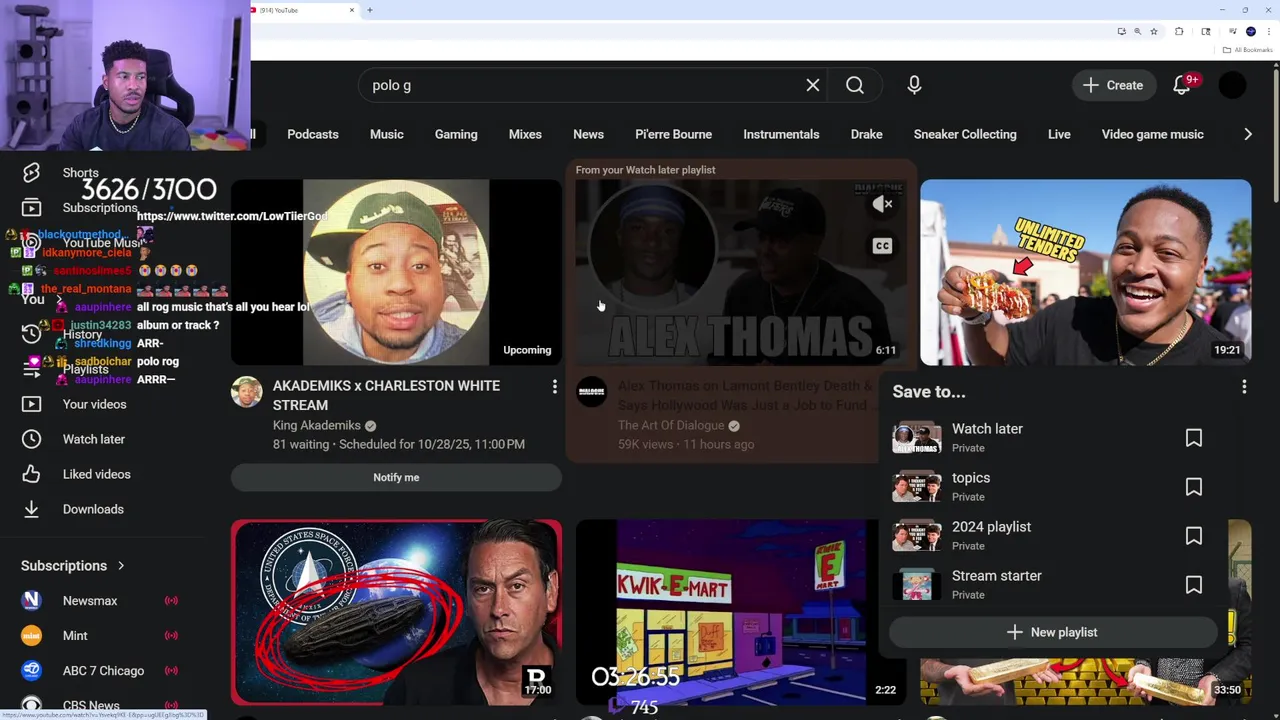This screenshot has width=1280, height=720.
Task: Open a new browser tab with plus
Action: (370, 10)
